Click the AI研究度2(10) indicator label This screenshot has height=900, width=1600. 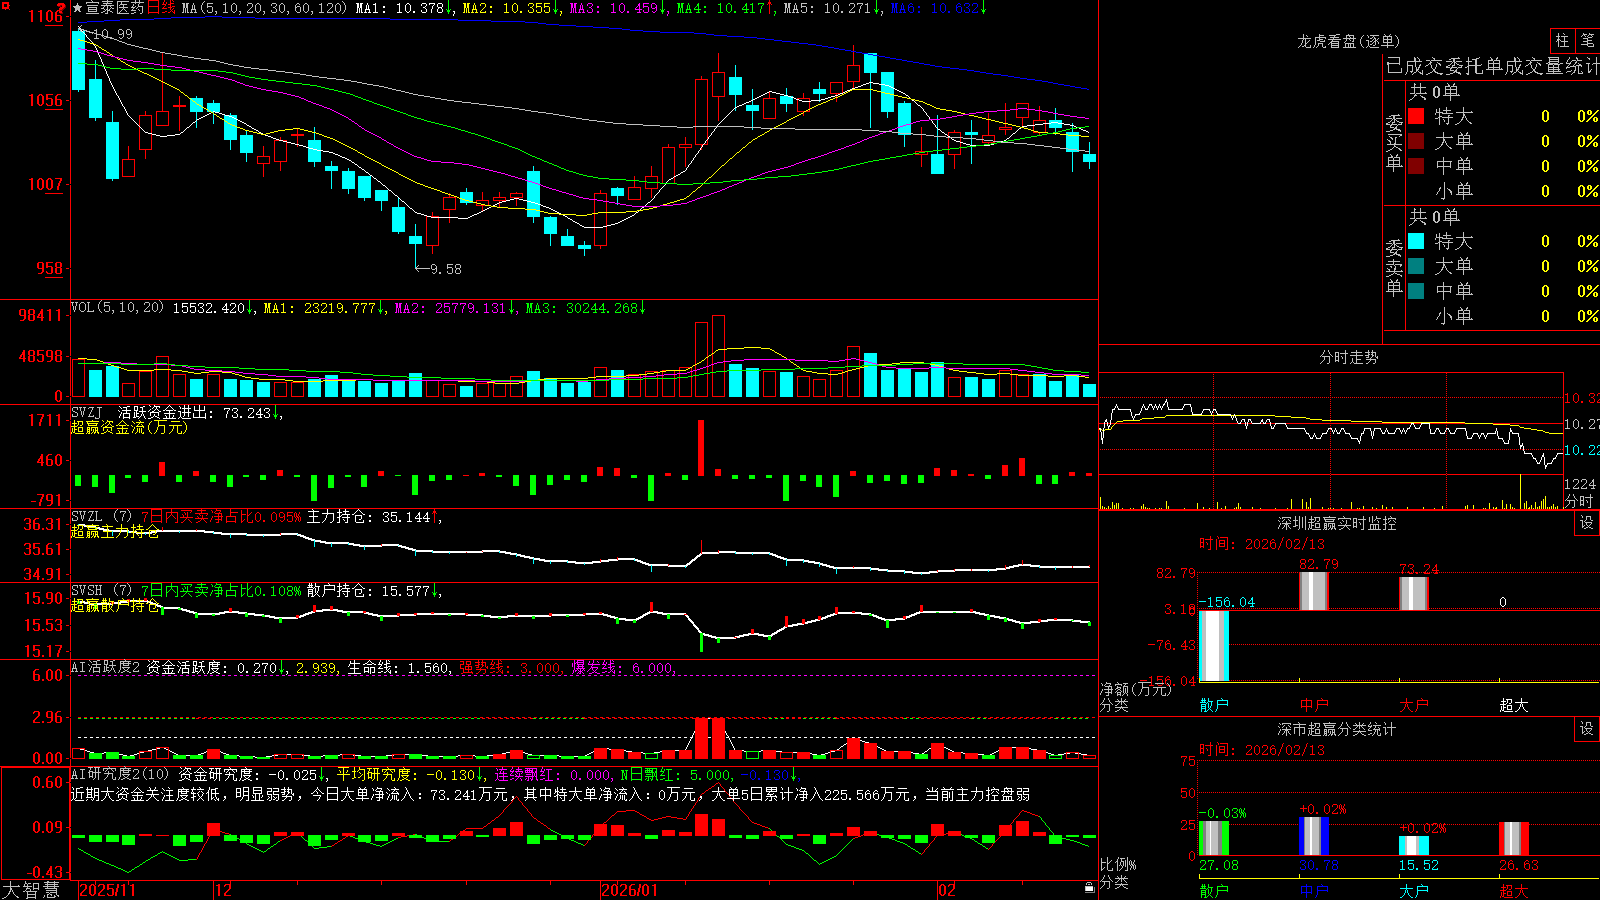pos(121,774)
